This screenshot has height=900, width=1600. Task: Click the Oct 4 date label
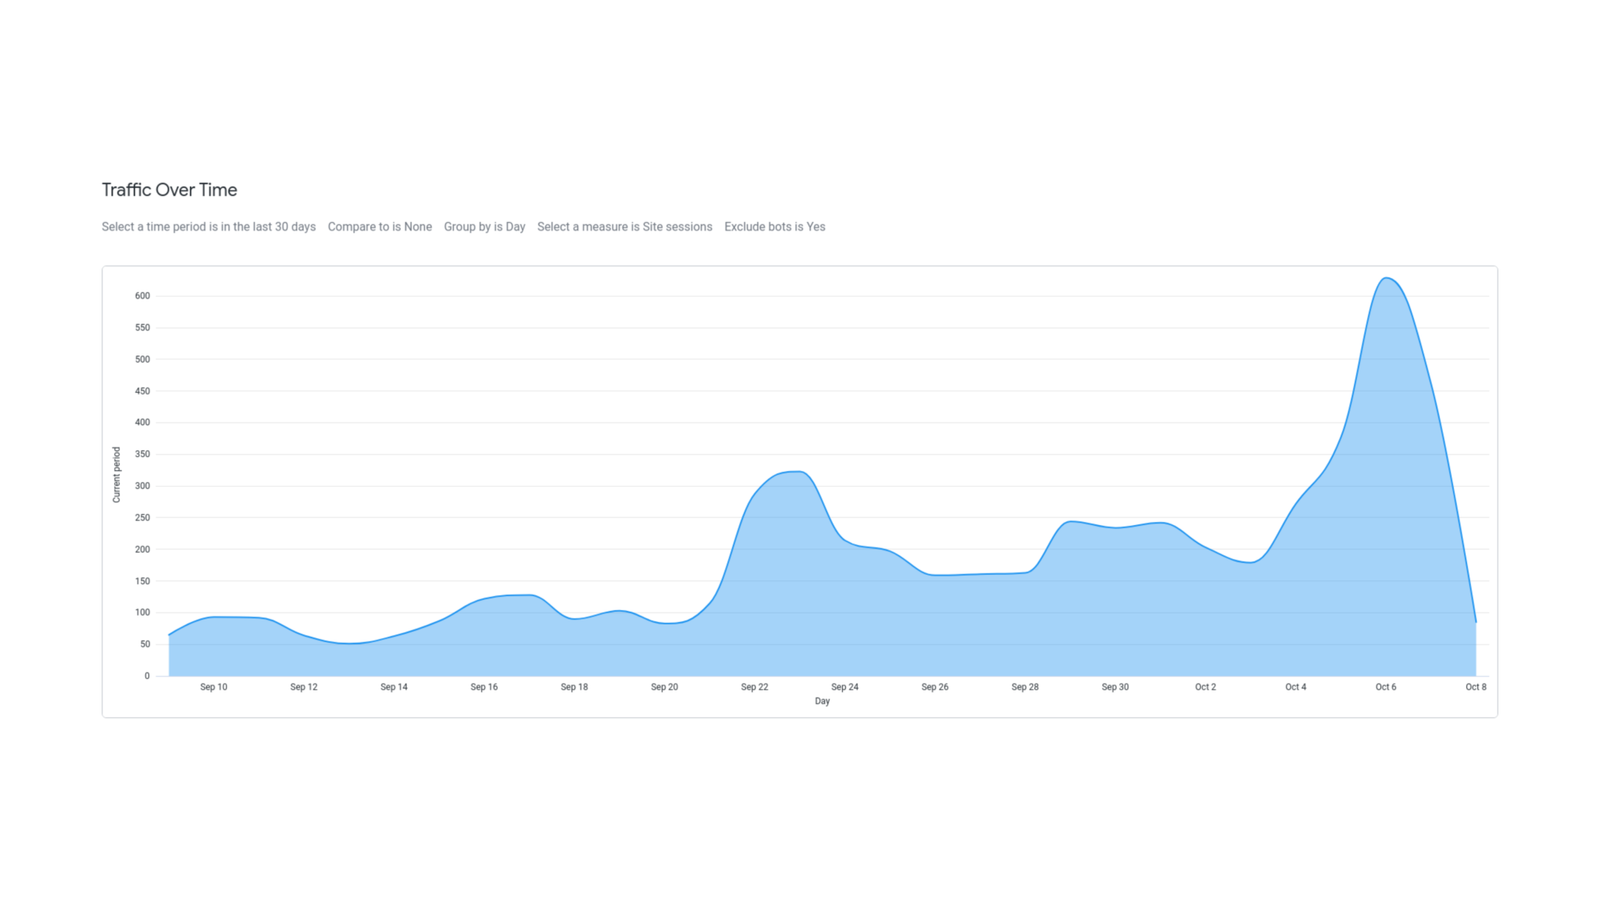pos(1296,687)
